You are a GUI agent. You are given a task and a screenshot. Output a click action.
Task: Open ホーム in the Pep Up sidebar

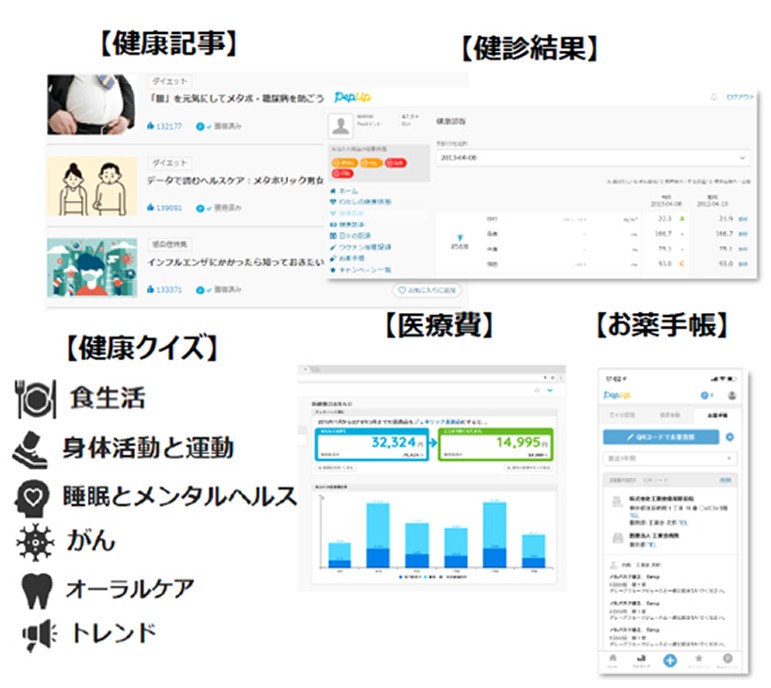(x=348, y=190)
